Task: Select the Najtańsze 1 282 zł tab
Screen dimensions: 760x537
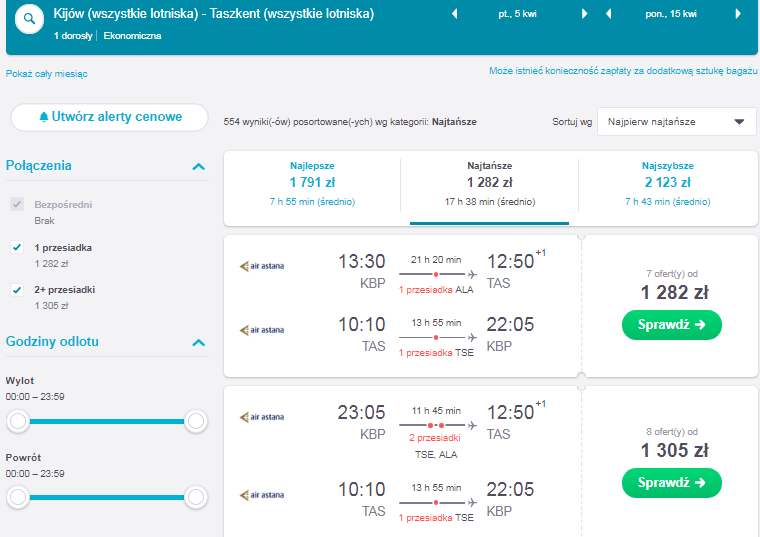Action: (490, 184)
